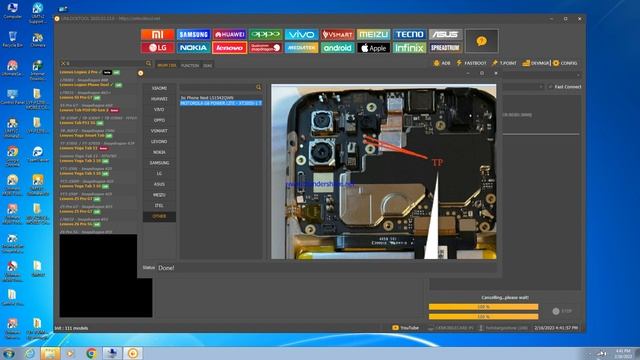The width and height of the screenshot is (640, 360).
Task: Clear search with the X icon
Action: pos(63,63)
